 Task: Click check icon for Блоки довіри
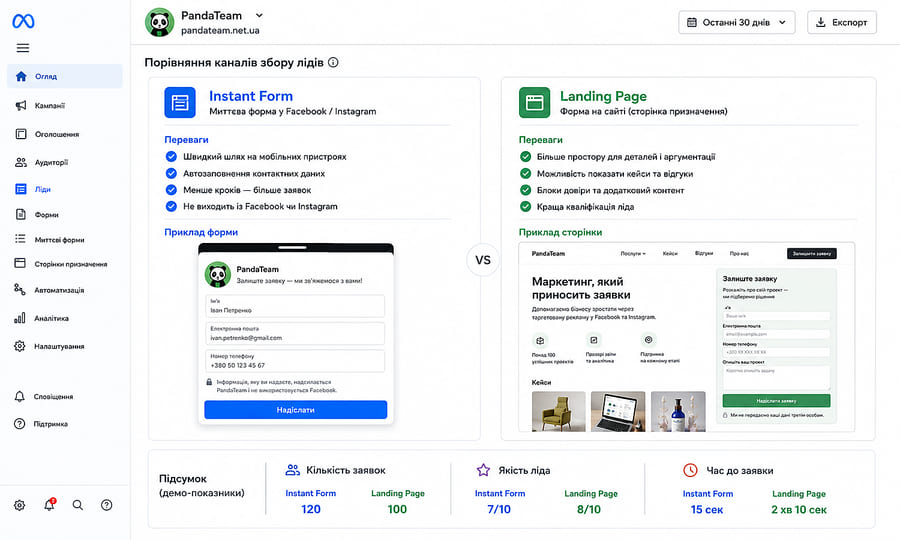pos(525,190)
